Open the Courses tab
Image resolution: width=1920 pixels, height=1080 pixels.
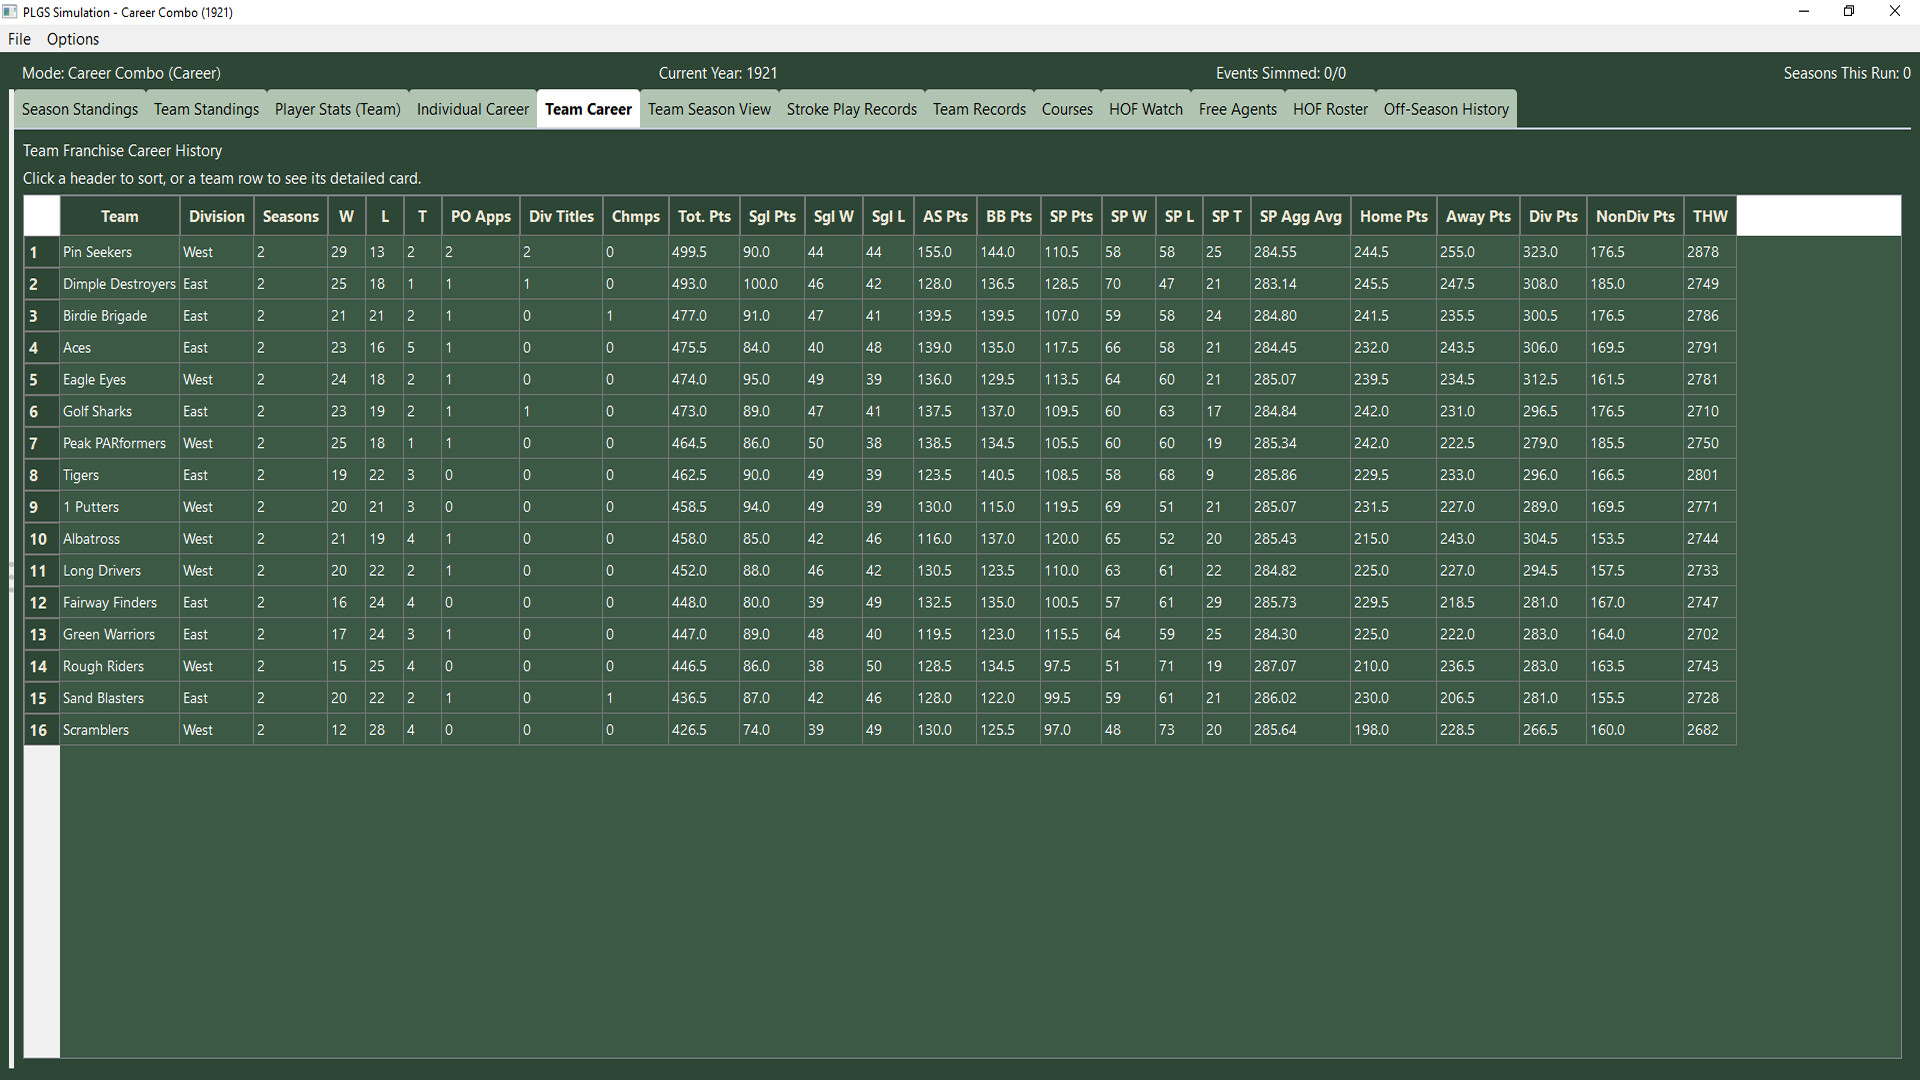tap(1067, 109)
